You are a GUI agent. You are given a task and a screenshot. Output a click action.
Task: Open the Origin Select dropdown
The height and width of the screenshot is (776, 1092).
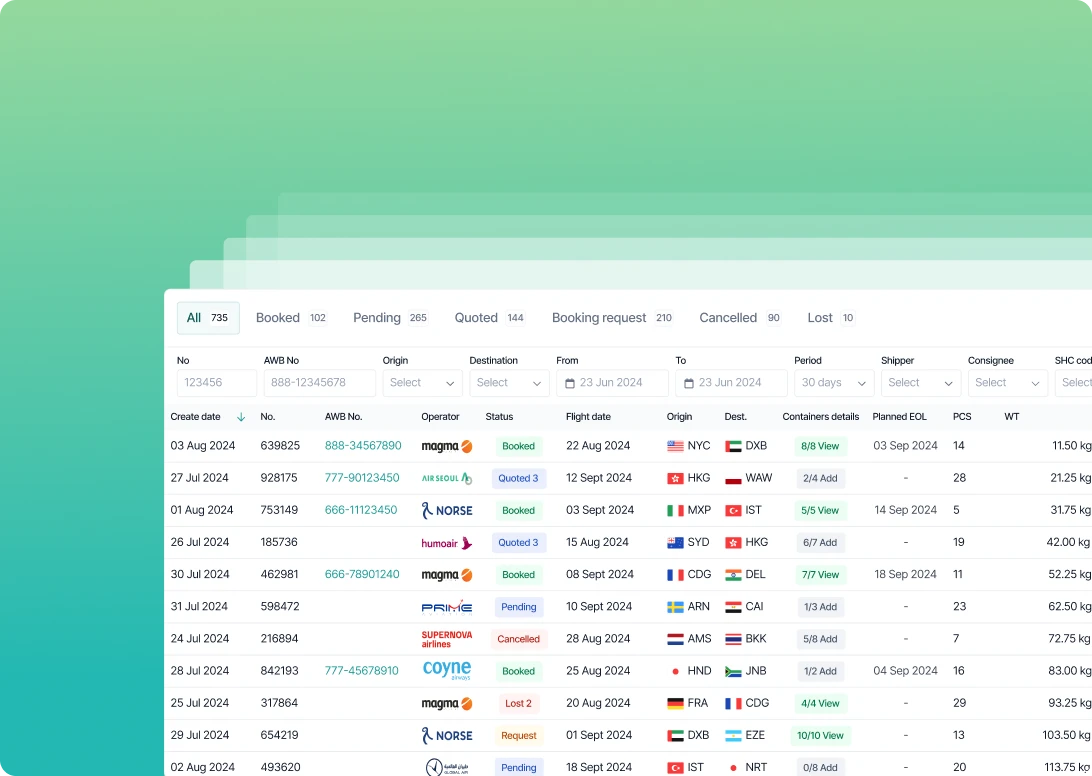tap(422, 382)
